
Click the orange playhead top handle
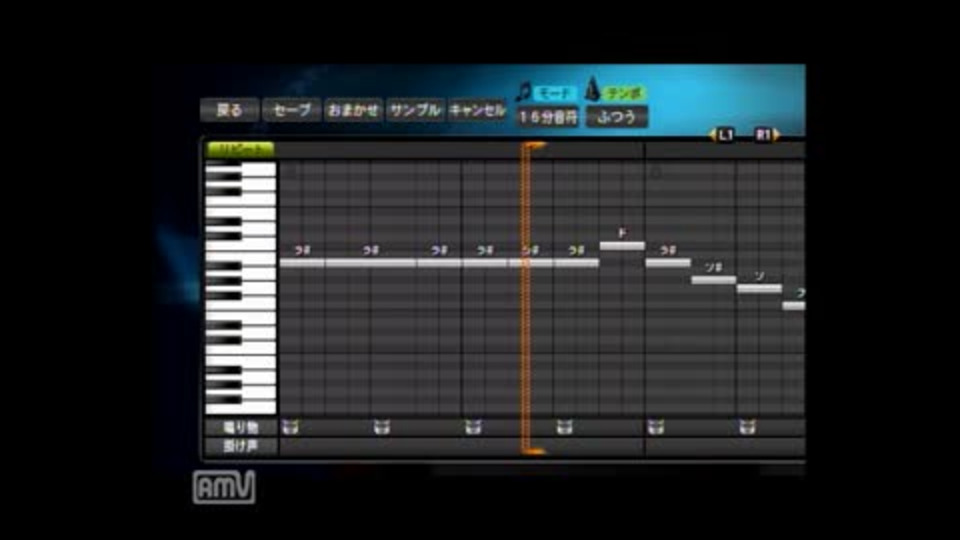[x=534, y=146]
